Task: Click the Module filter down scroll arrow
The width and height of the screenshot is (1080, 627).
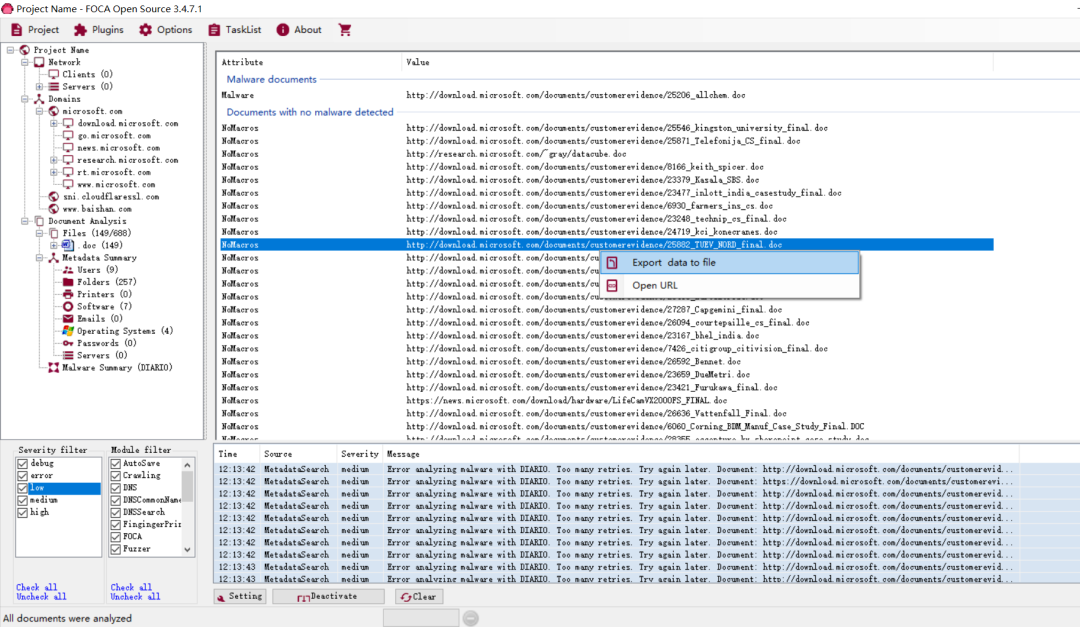Action: click(x=187, y=549)
